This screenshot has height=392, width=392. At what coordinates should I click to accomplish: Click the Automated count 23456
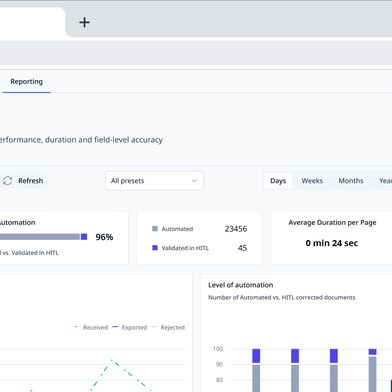236,229
